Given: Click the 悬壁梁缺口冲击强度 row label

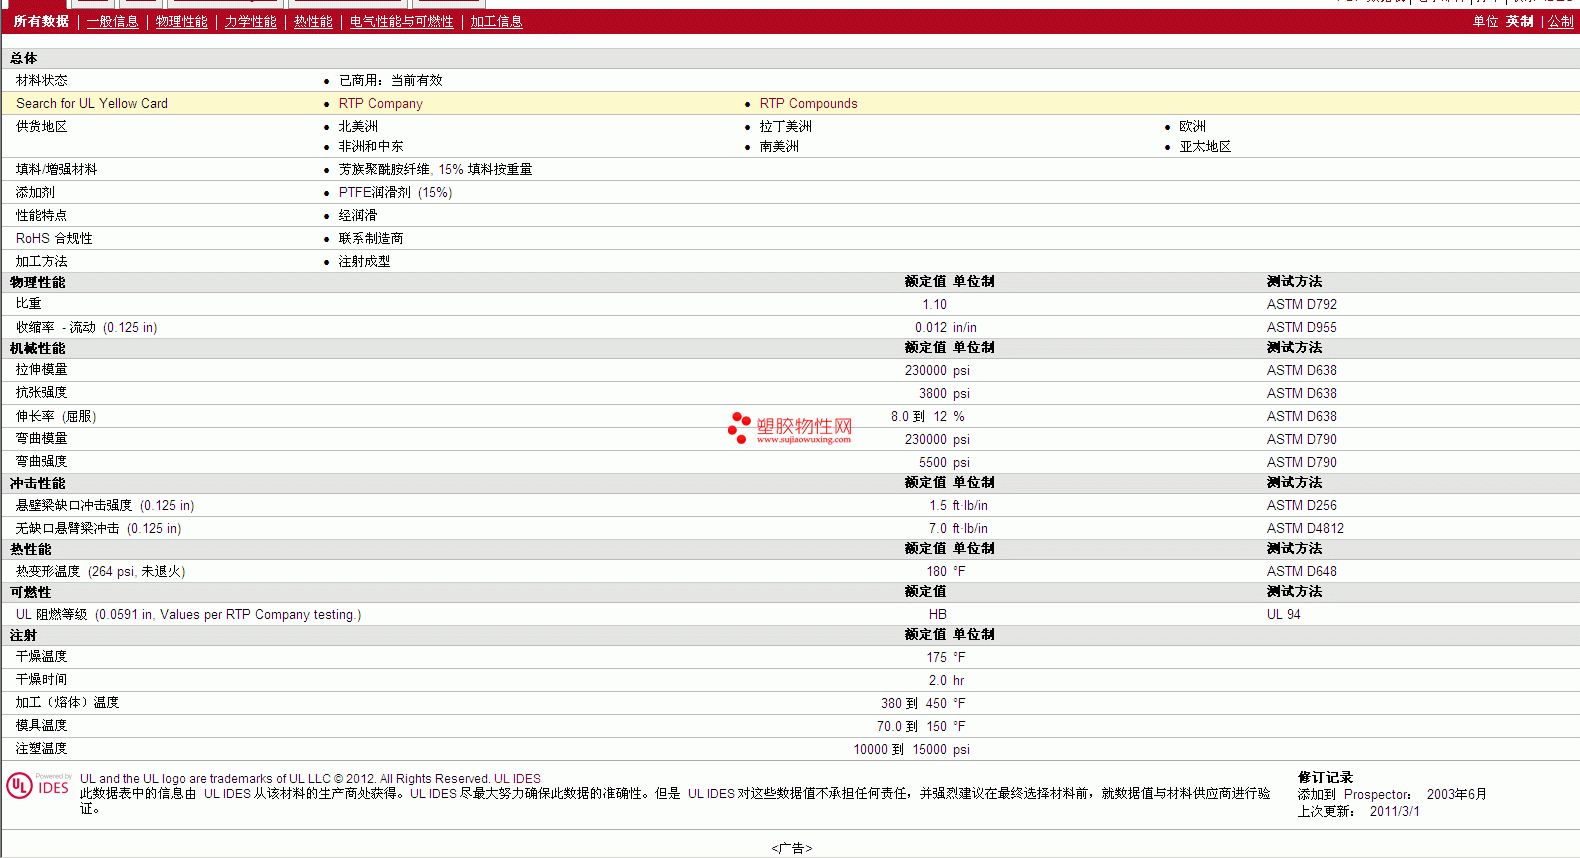Looking at the screenshot, I should pos(105,505).
